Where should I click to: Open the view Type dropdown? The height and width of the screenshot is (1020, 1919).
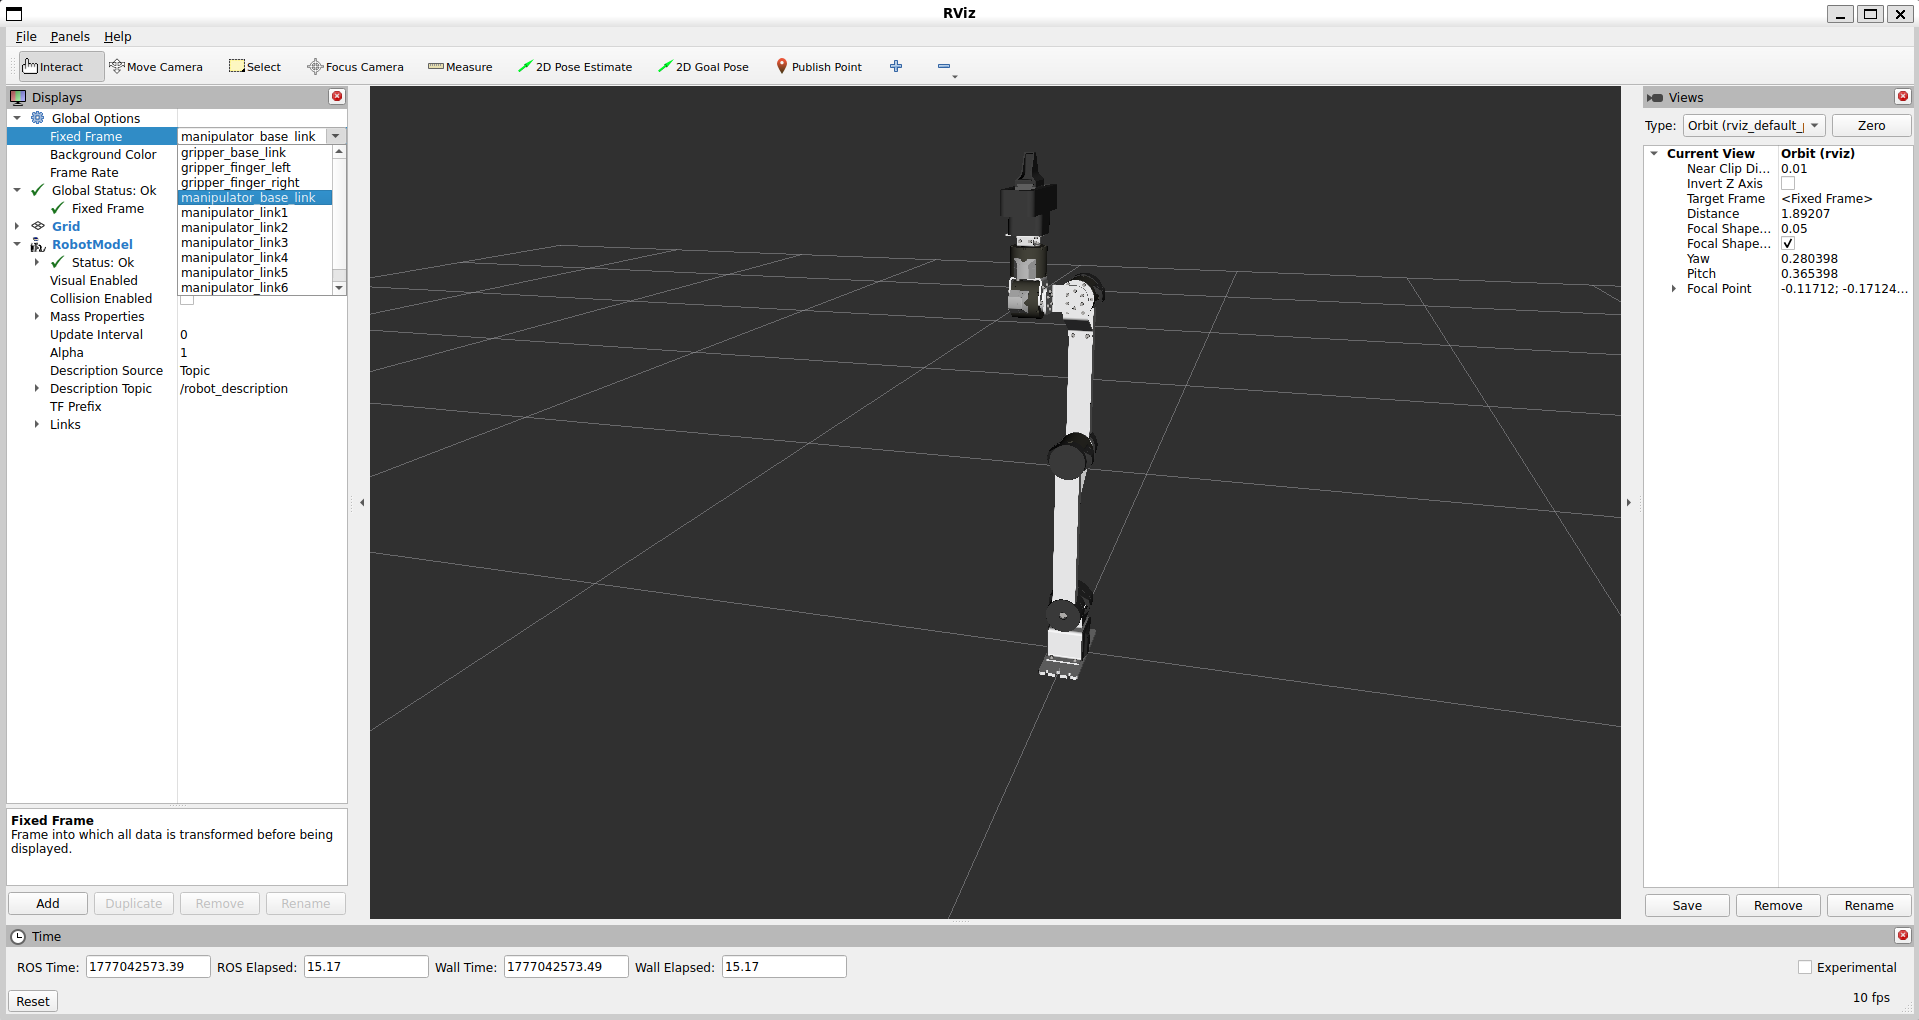click(1754, 125)
